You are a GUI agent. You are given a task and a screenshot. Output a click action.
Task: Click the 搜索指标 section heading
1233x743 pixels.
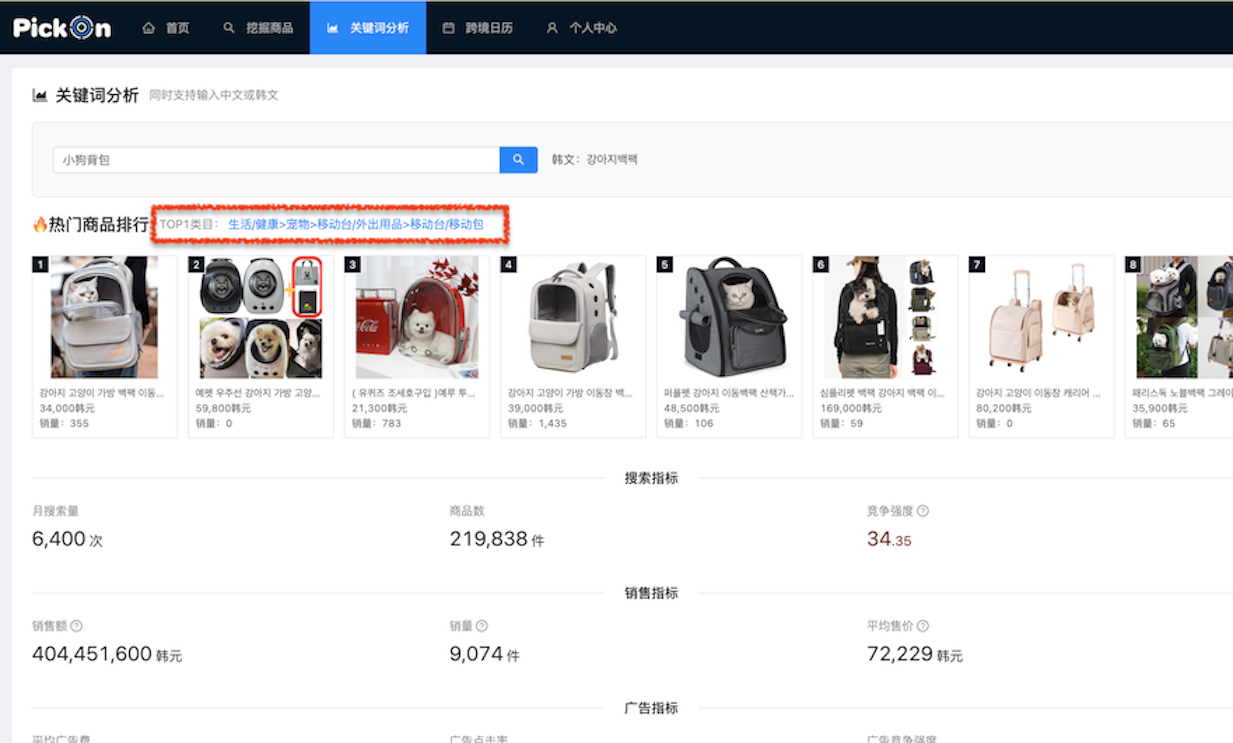(x=651, y=478)
